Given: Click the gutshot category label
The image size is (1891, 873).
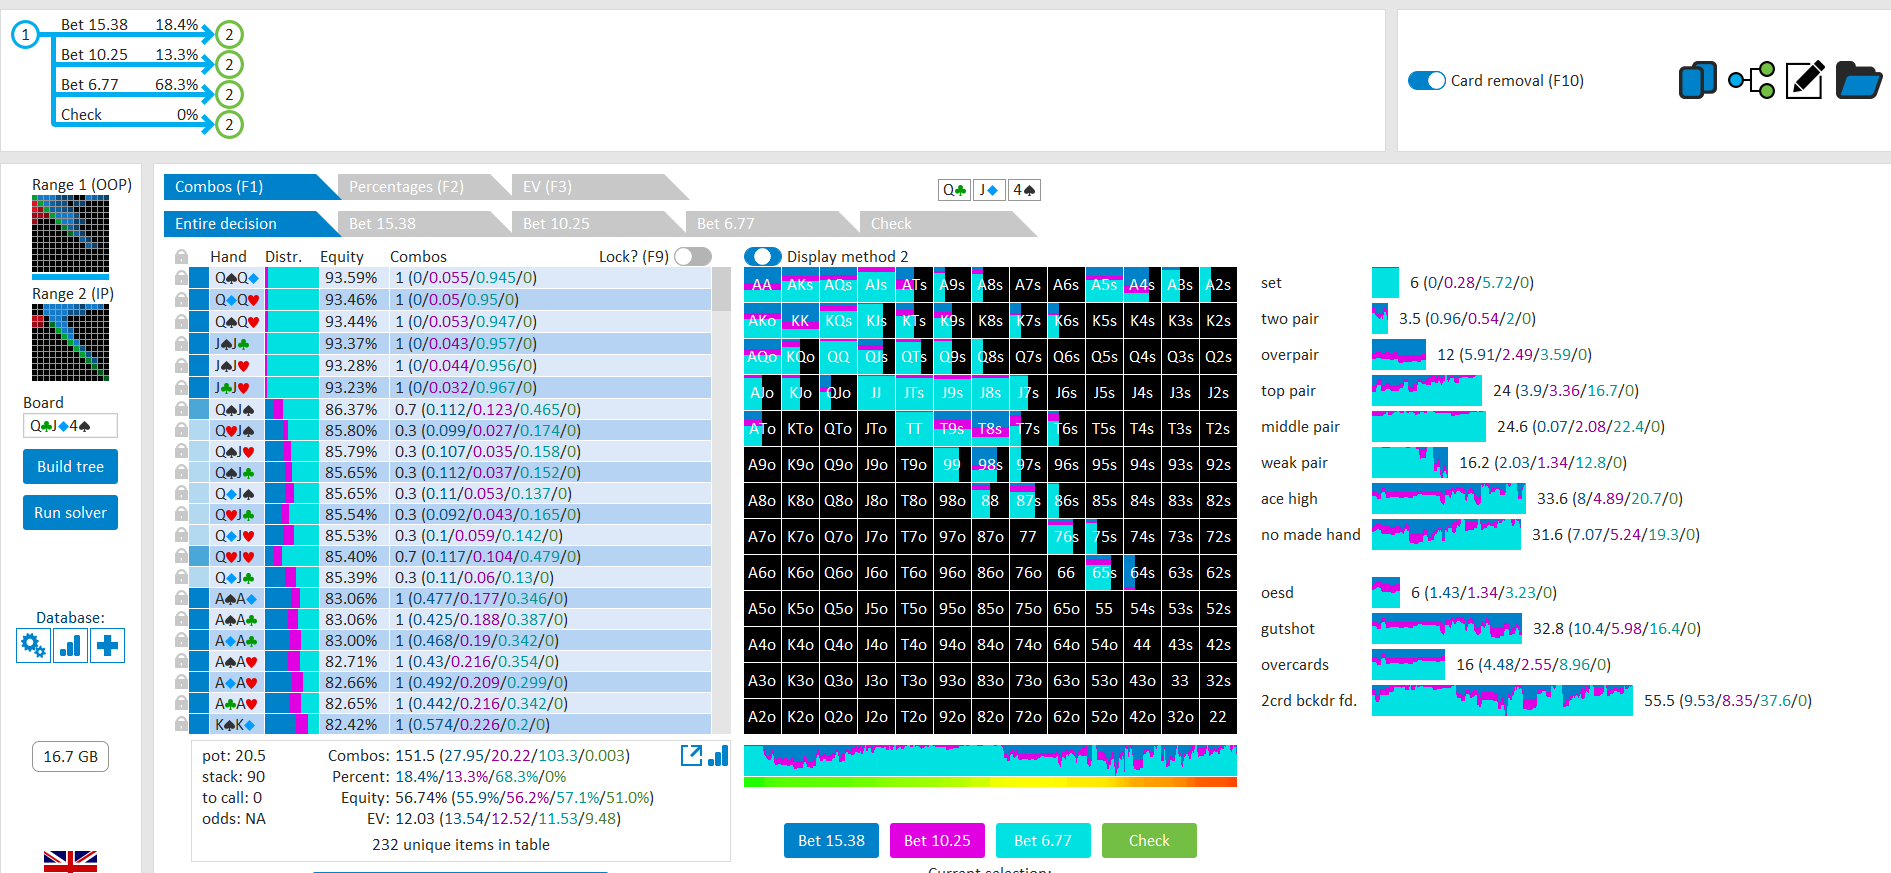Looking at the screenshot, I should tap(1288, 629).
